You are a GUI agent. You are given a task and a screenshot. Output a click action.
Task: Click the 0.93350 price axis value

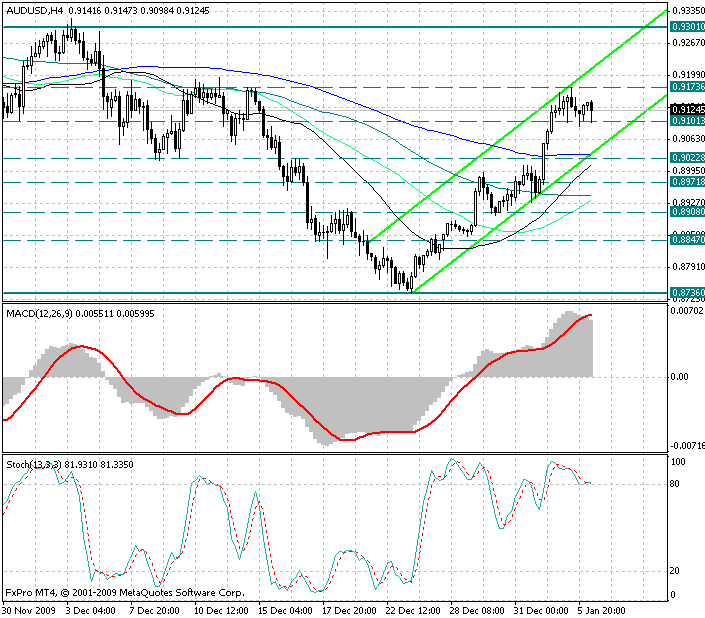[687, 11]
